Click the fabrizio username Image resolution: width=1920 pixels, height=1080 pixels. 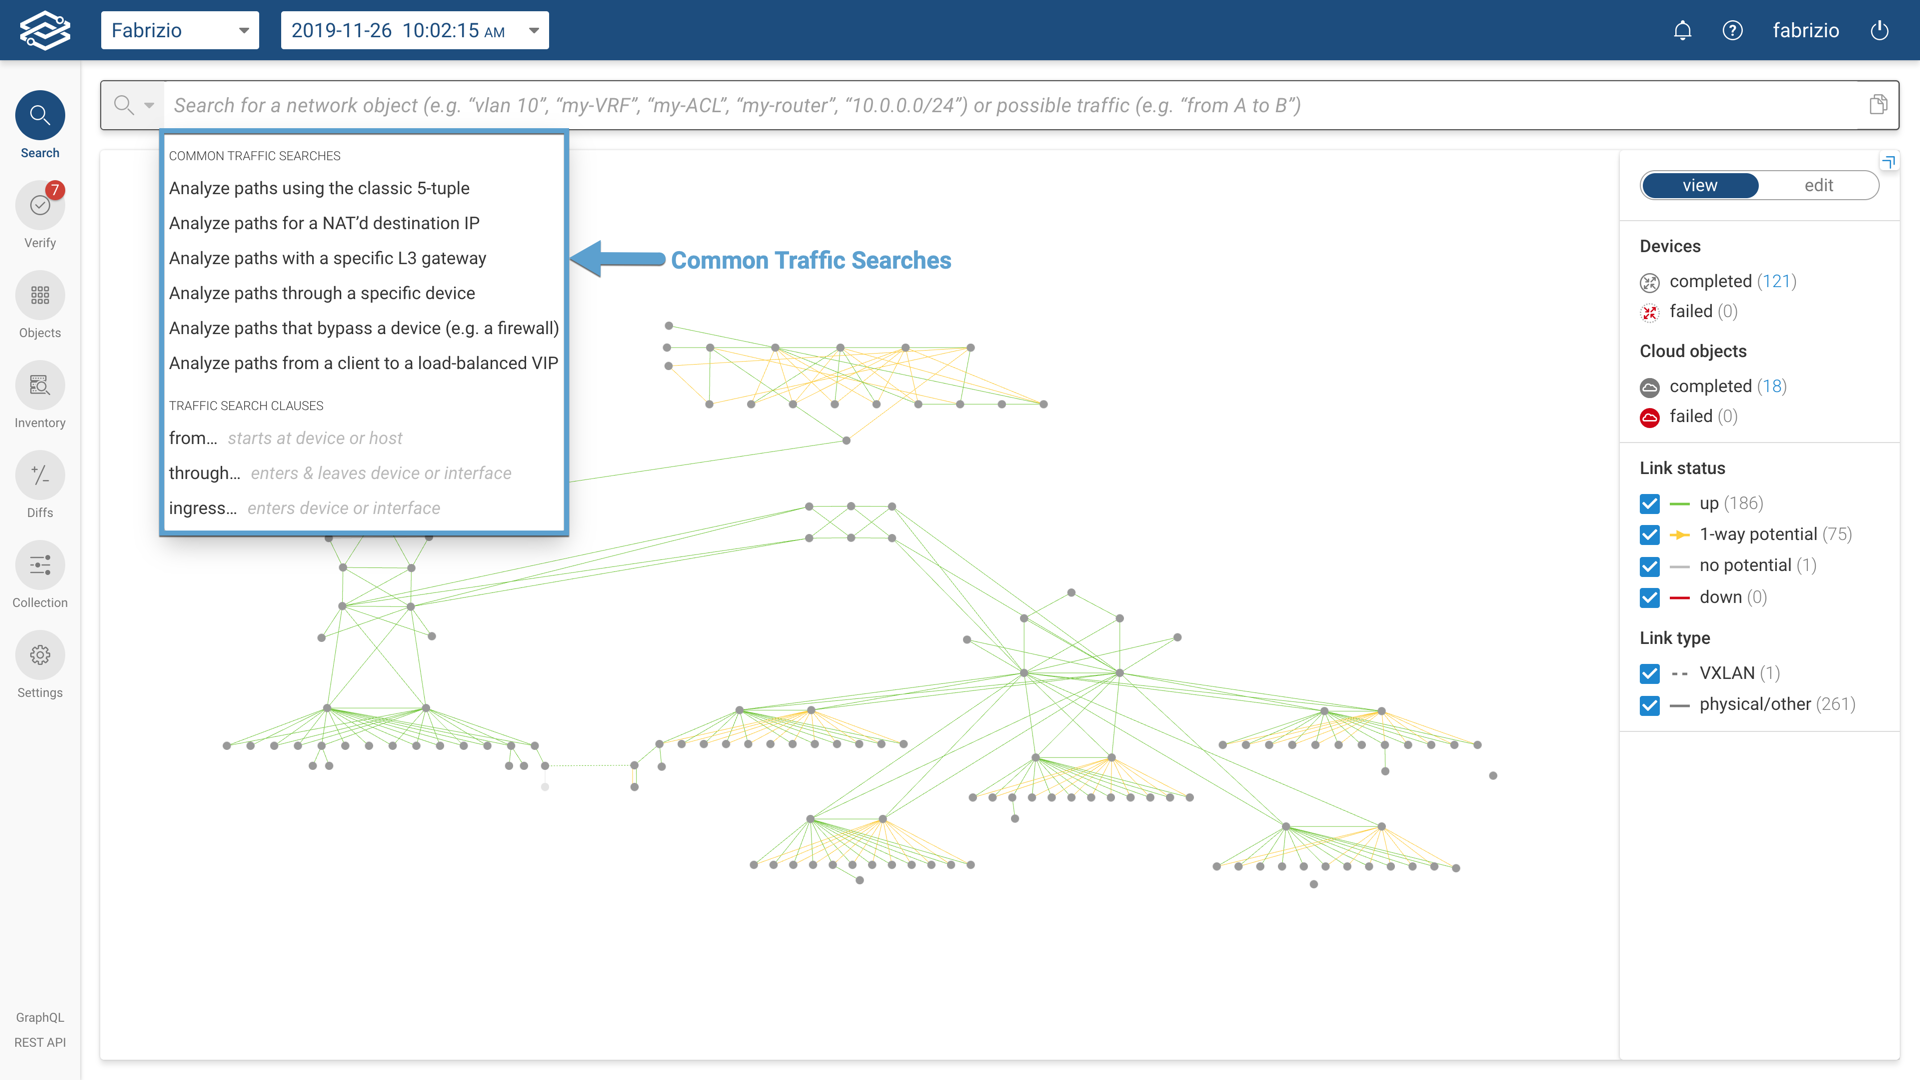point(1806,30)
